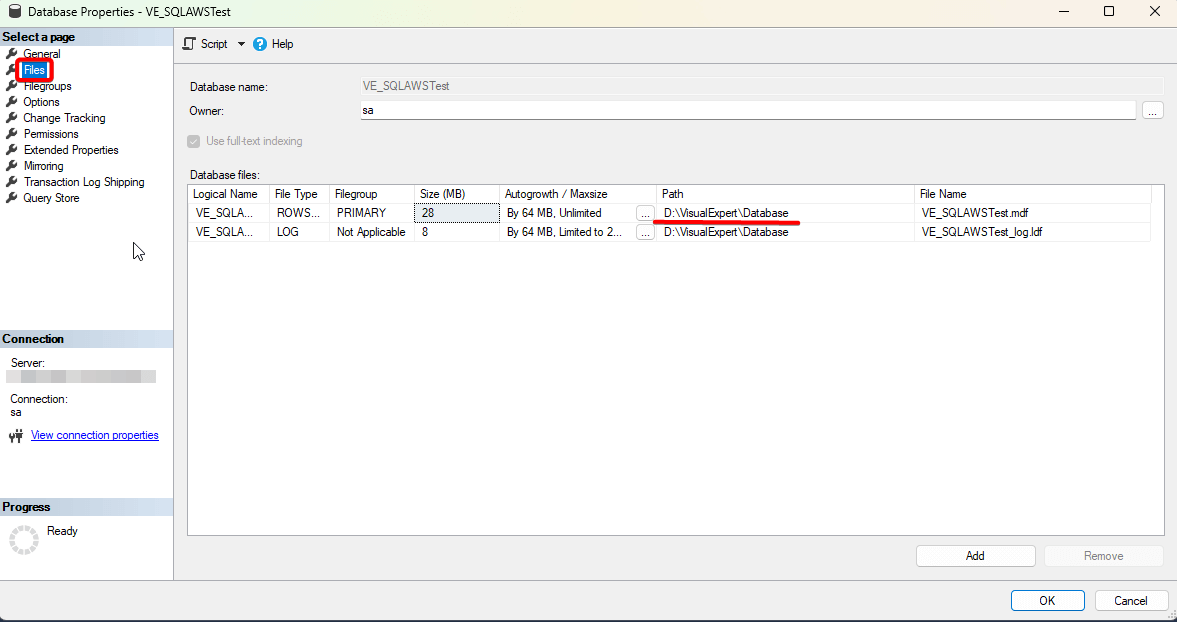Image resolution: width=1177 pixels, height=622 pixels.
Task: Click the wrench icon beside Mirroring
Action: (x=11, y=166)
